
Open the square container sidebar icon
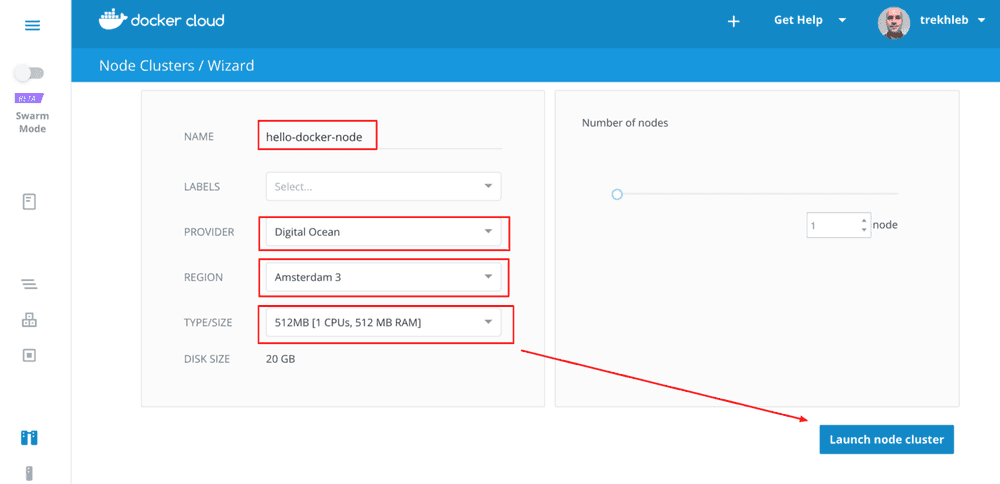tap(29, 355)
